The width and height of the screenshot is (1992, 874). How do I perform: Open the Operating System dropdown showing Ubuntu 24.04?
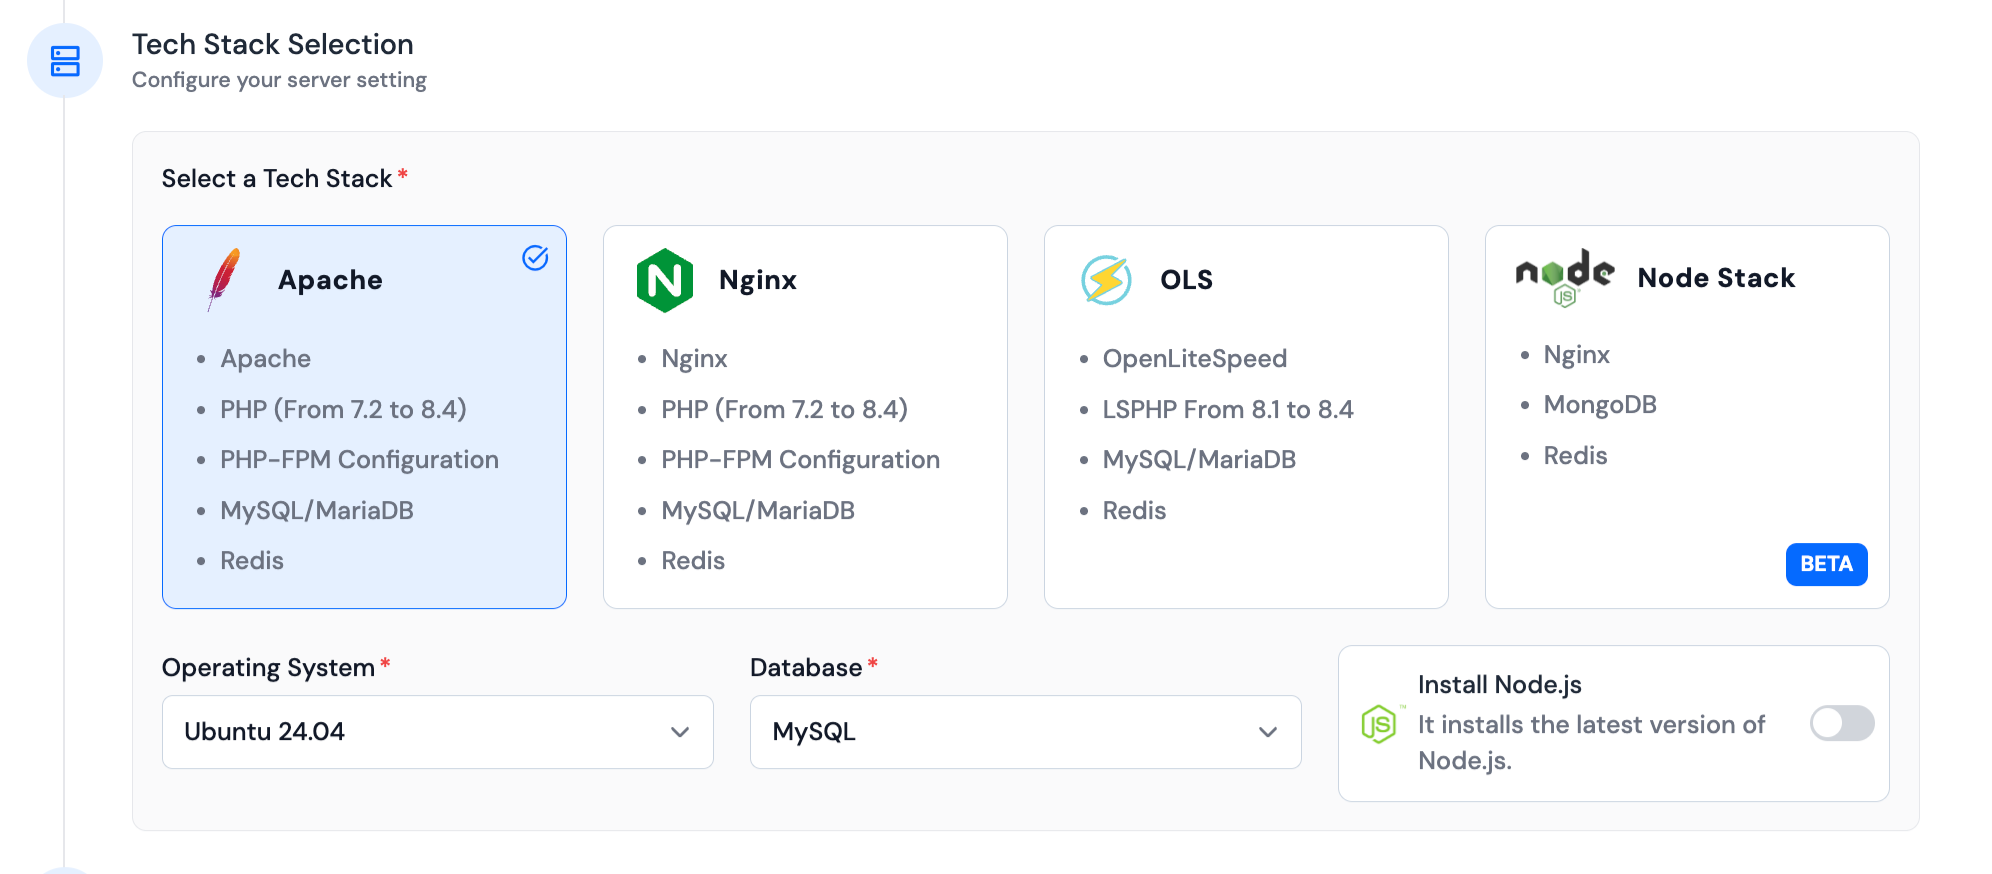(x=438, y=732)
